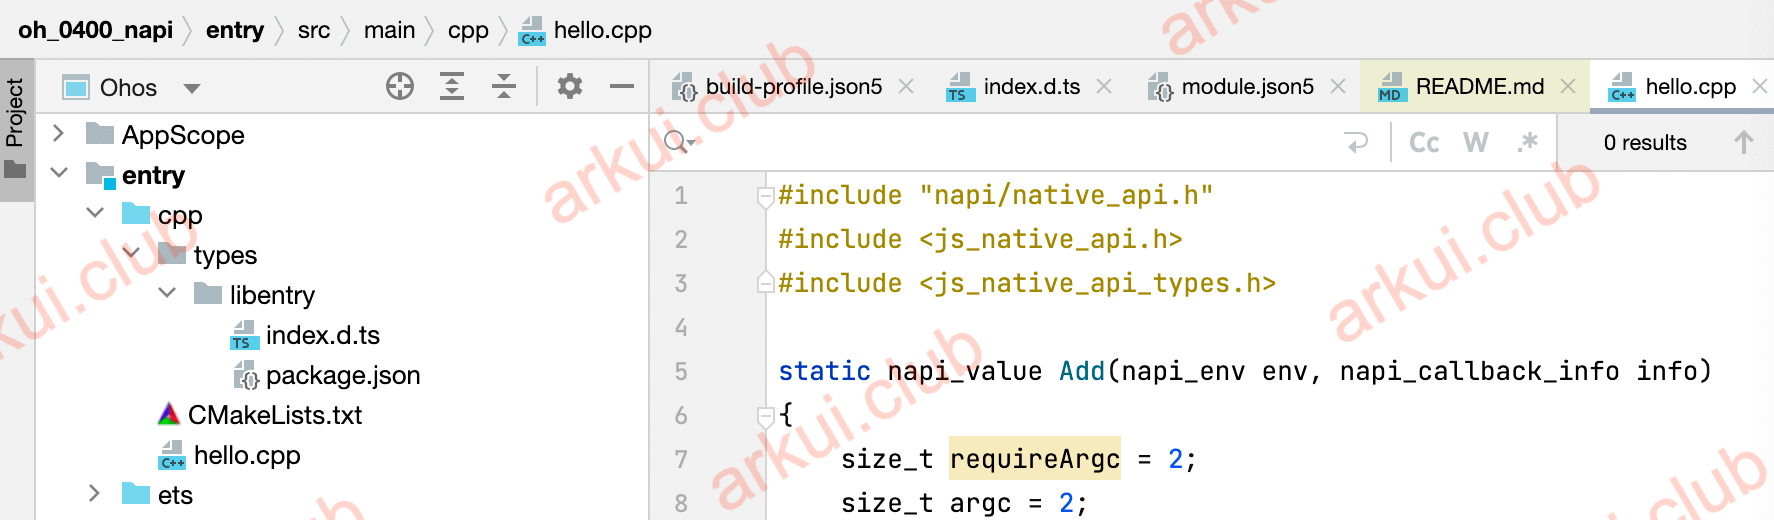Toggle whole words W option
1774x520 pixels.
1476,143
